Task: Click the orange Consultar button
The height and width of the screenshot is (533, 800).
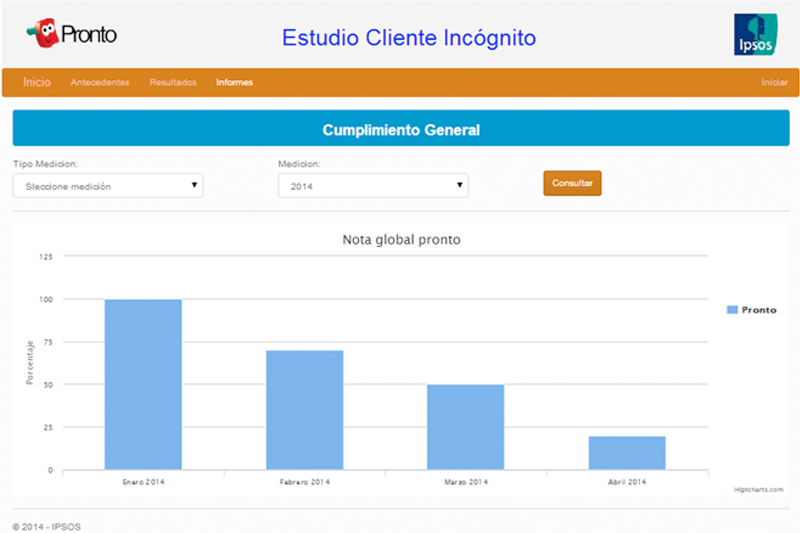Action: [572, 183]
